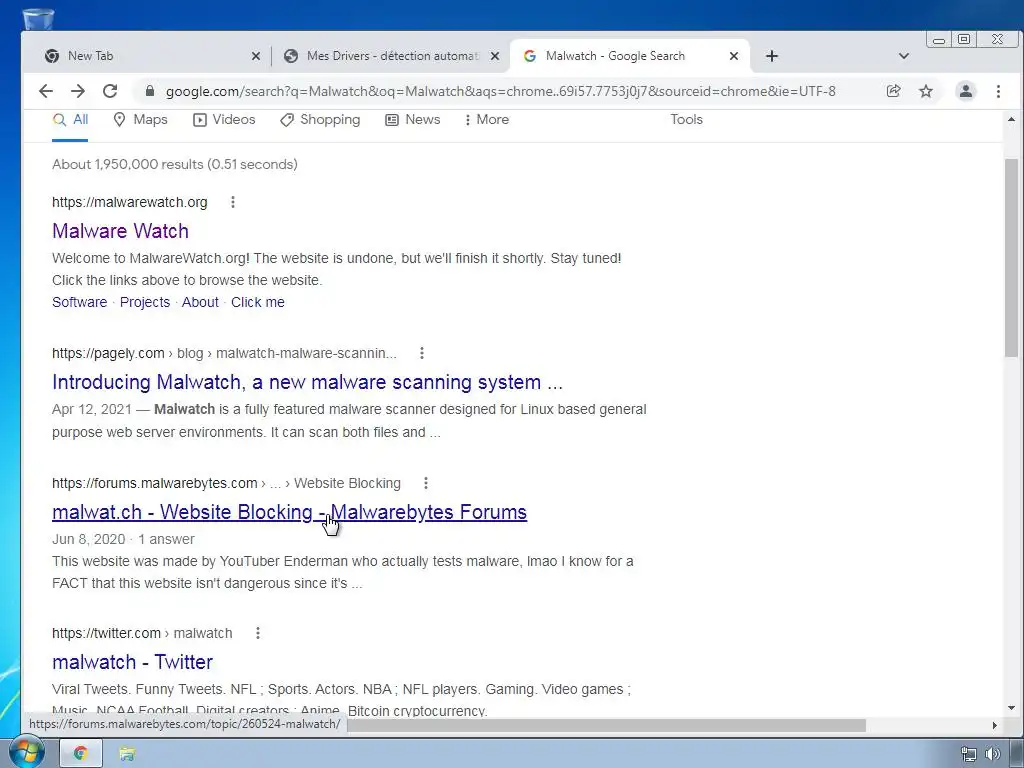Open a new tab with plus button

tap(771, 56)
